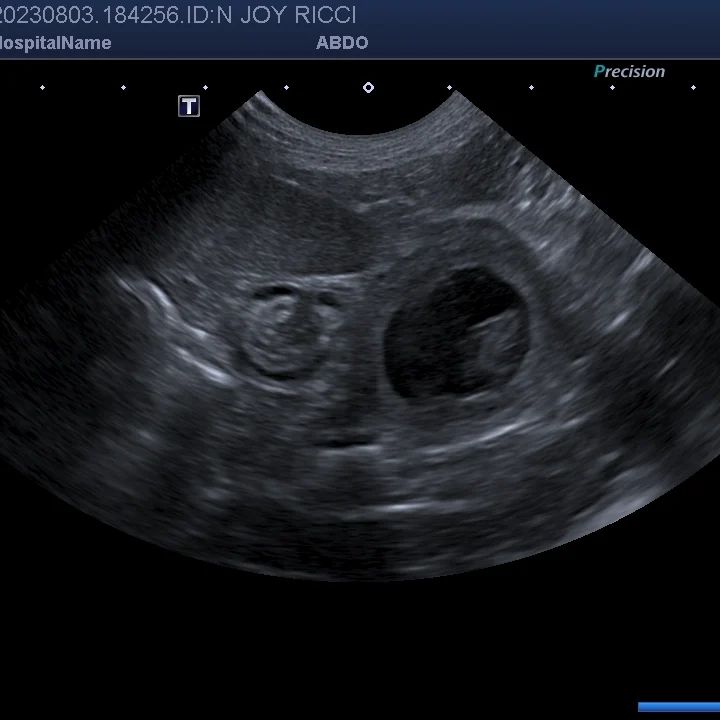This screenshot has height=720, width=720.
Task: Click the concentric ring structure left of center
Action: [x=283, y=330]
